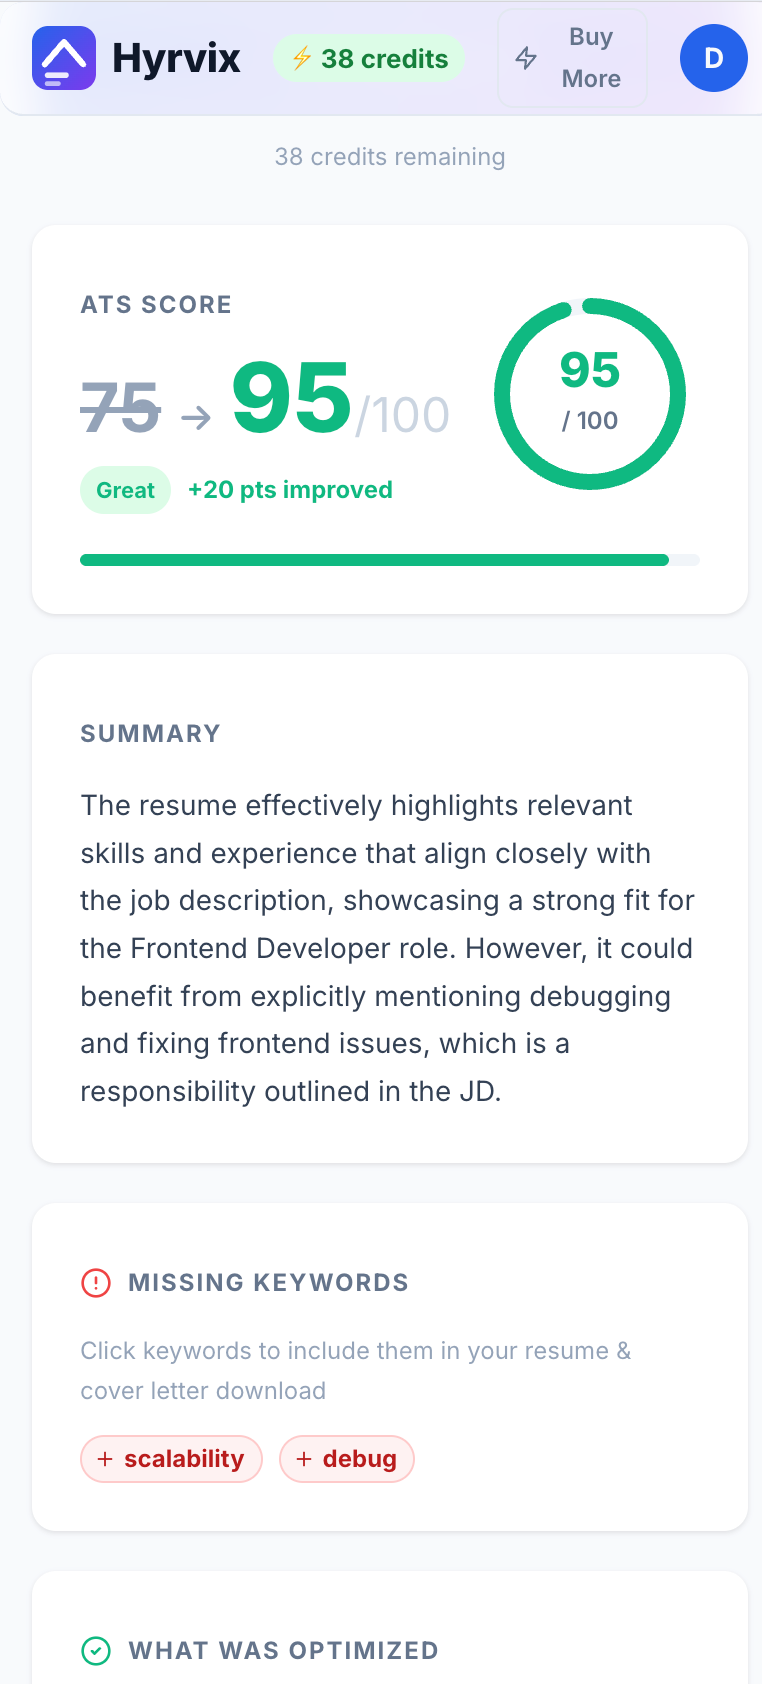Click the Missing Keywords section heading

268,1282
